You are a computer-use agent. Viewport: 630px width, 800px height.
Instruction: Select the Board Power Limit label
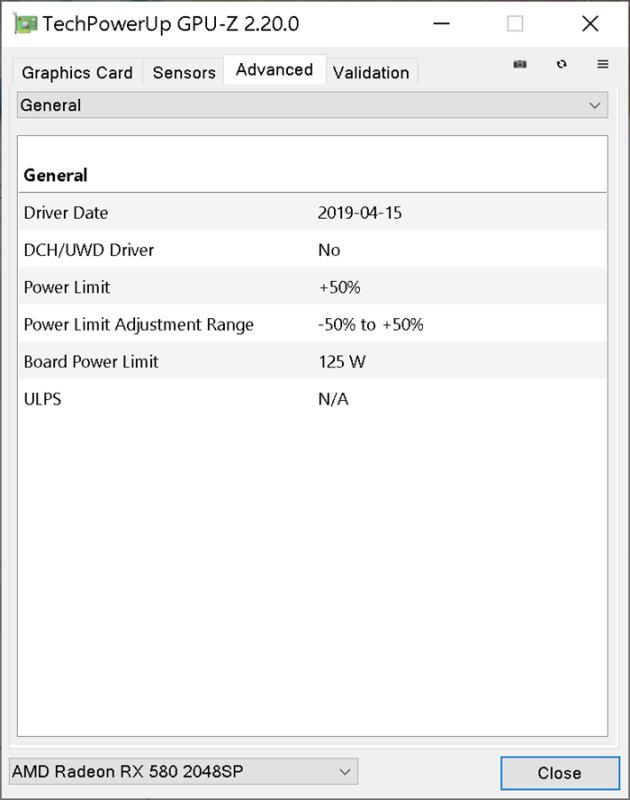point(91,361)
